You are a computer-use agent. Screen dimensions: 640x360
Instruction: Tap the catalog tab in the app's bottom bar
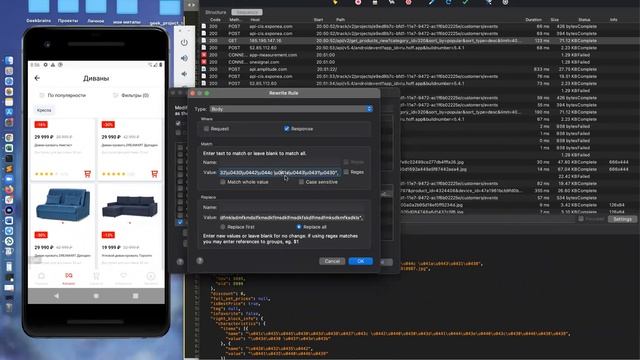(69, 278)
